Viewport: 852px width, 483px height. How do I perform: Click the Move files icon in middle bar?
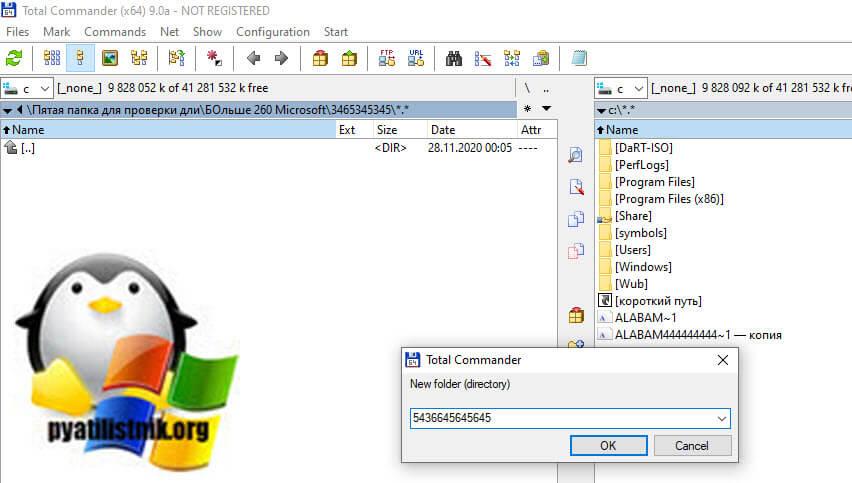point(575,250)
